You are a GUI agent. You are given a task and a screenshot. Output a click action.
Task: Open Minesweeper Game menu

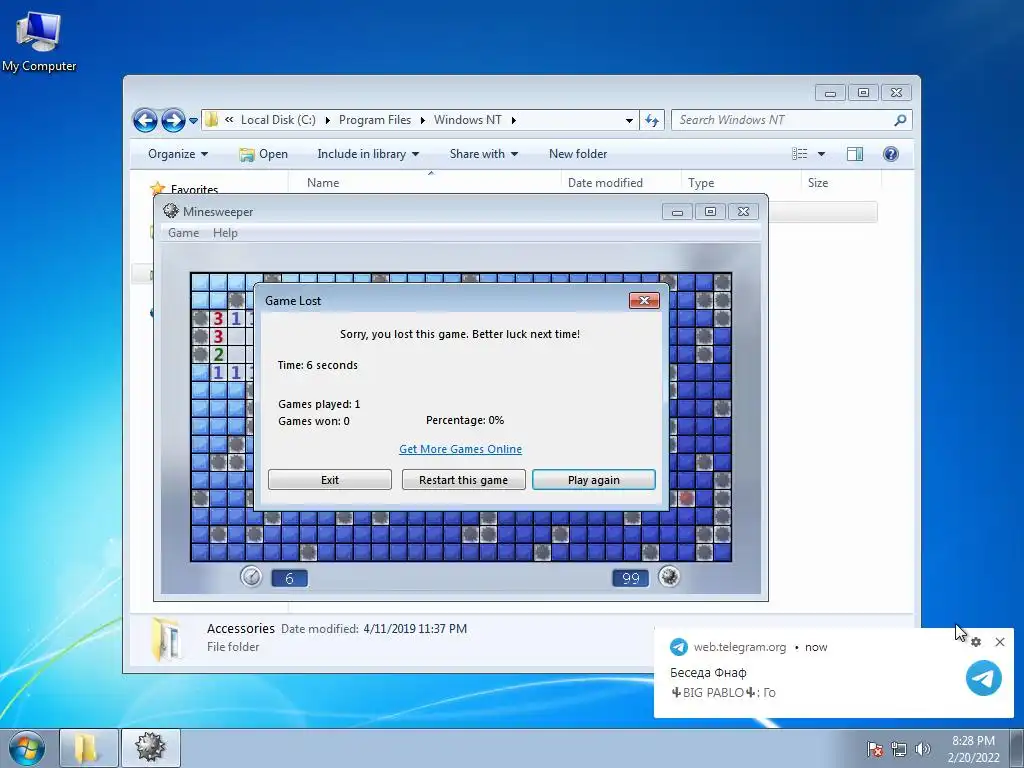(183, 233)
